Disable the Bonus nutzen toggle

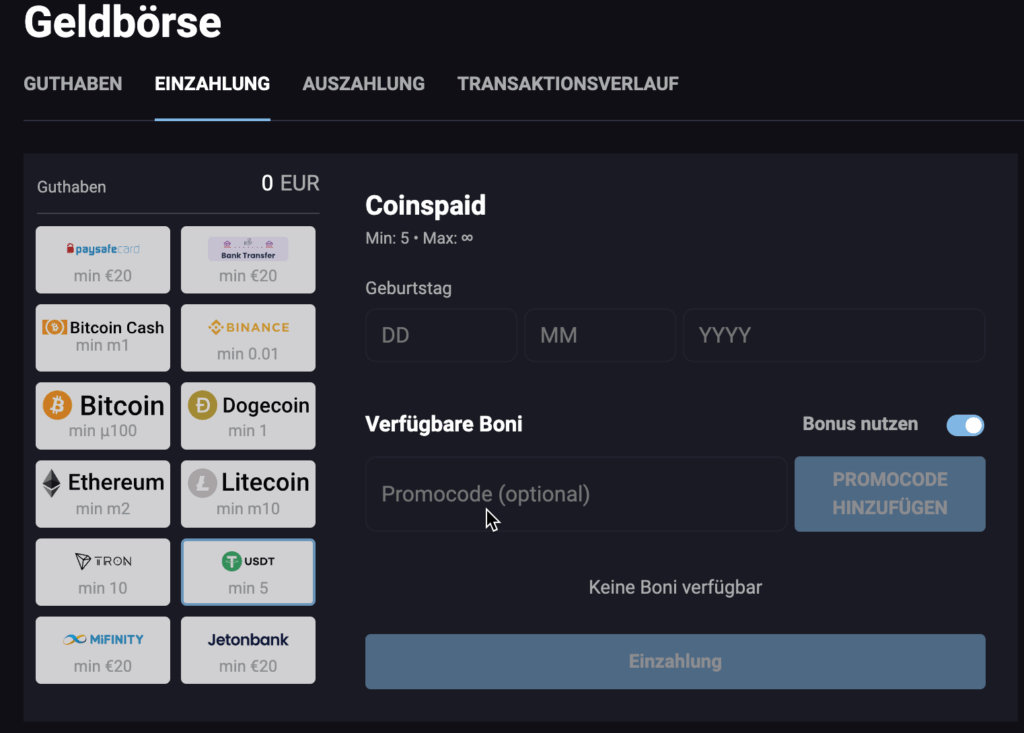click(963, 425)
